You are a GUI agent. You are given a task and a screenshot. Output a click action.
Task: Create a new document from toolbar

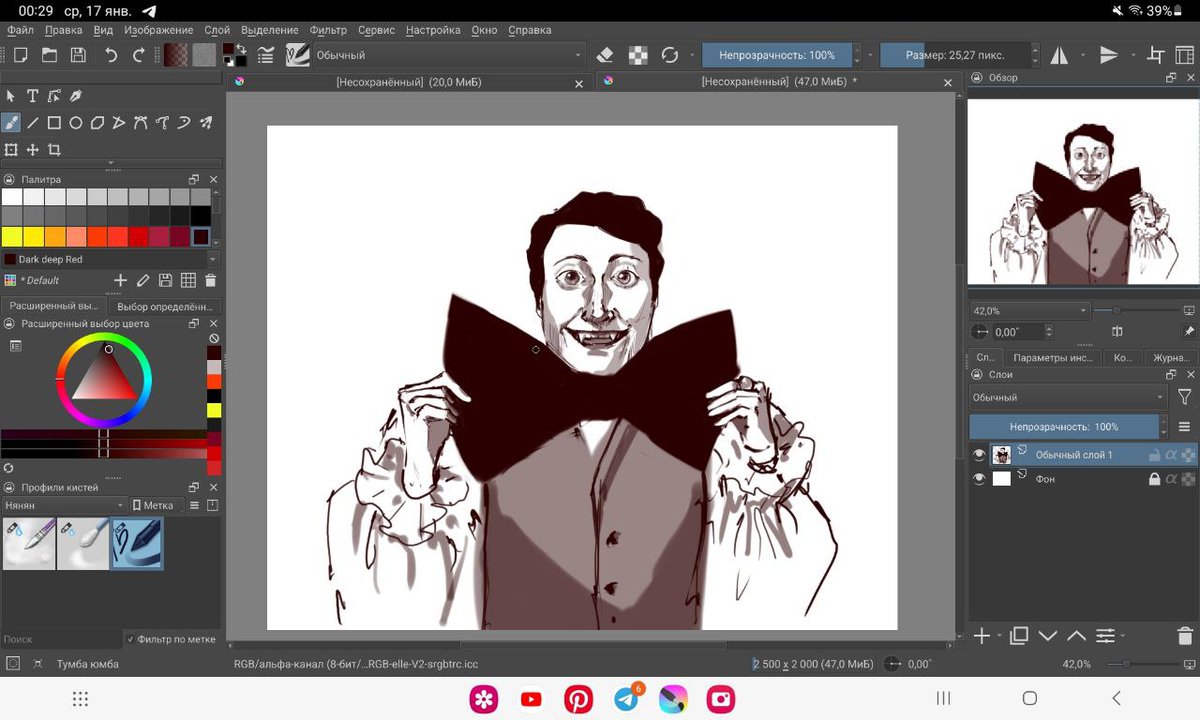tap(21, 55)
